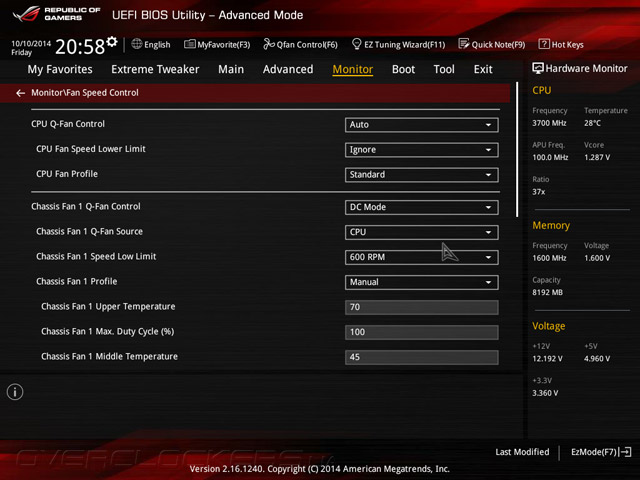Viewport: 640px width, 480px height.
Task: Open Chassis Fan 1 Q-Fan Control dropdown
Action: (x=422, y=207)
